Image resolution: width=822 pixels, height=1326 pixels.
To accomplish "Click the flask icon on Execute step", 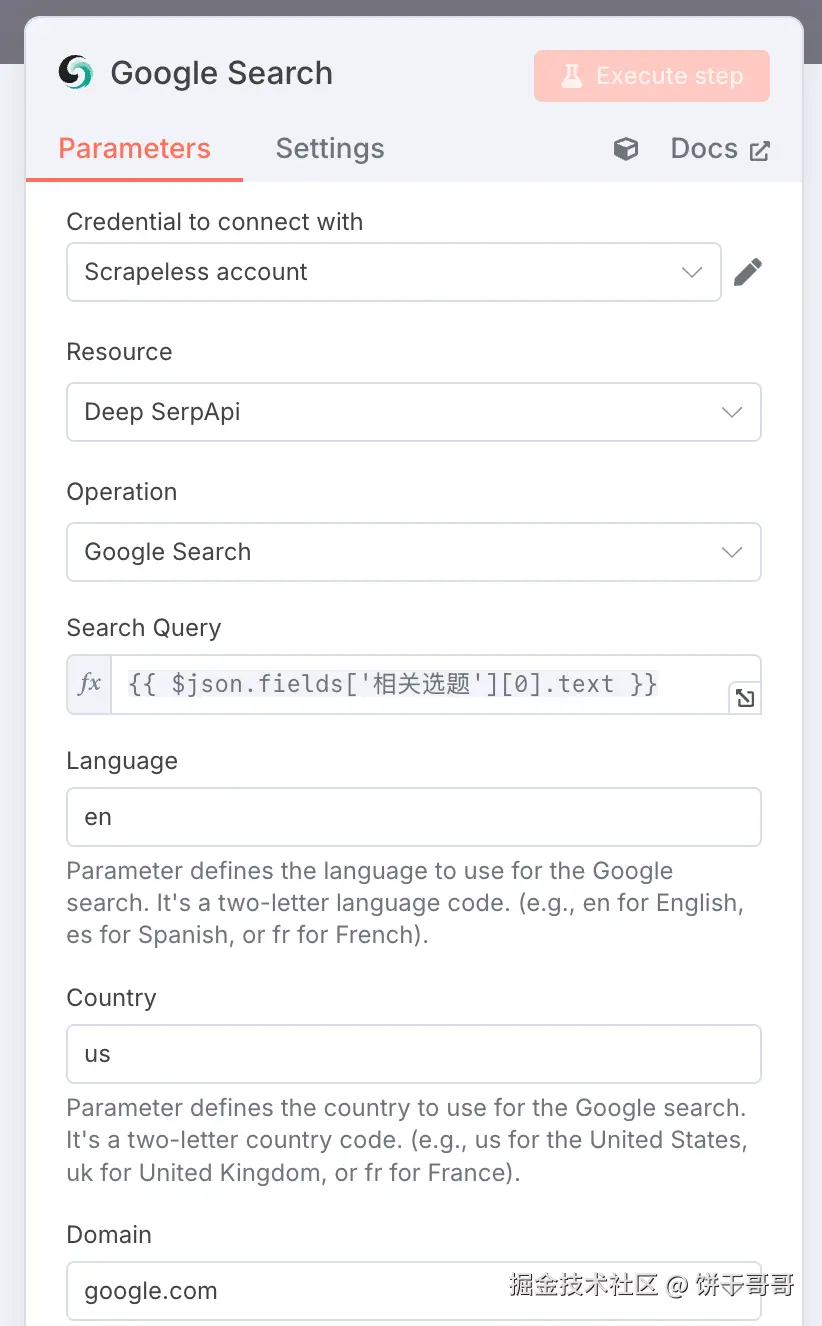I will coord(572,76).
